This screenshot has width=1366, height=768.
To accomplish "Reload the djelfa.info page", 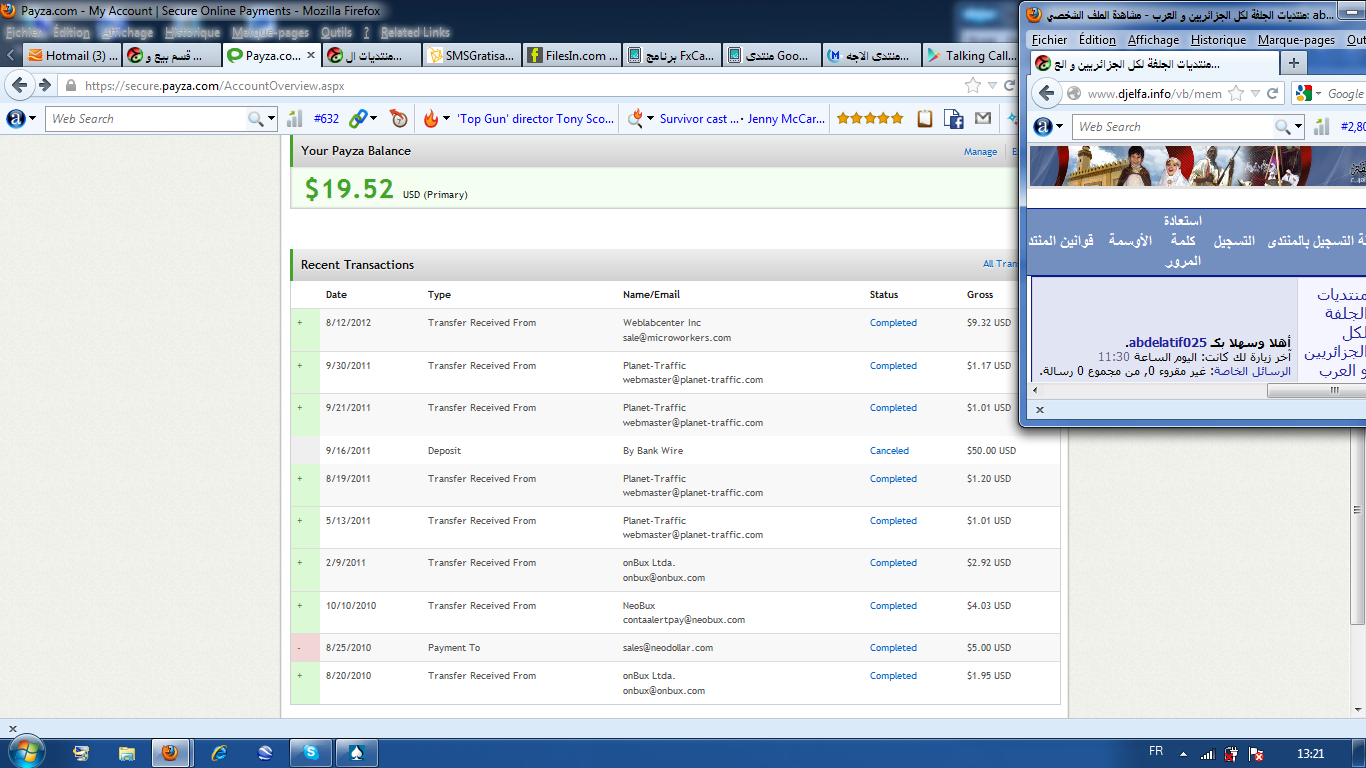I will click(x=1273, y=93).
